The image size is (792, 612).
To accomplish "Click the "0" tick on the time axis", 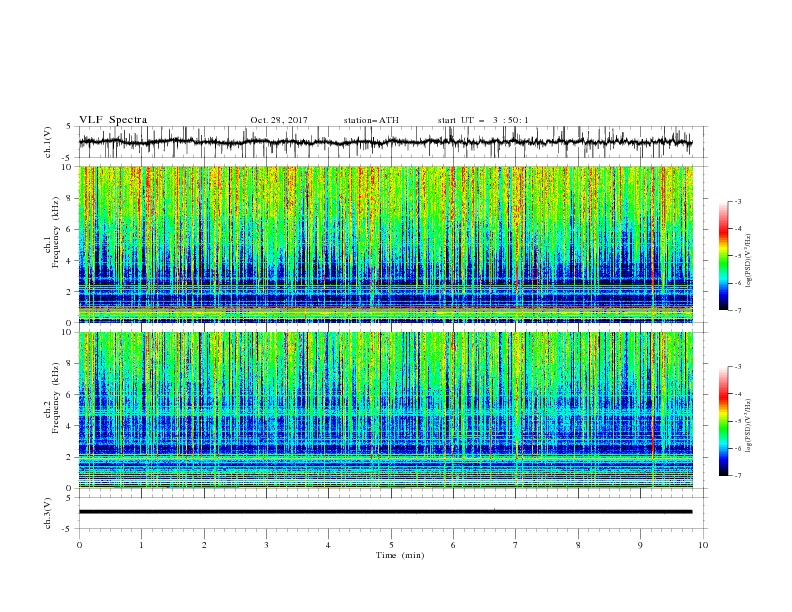I will (79, 545).
